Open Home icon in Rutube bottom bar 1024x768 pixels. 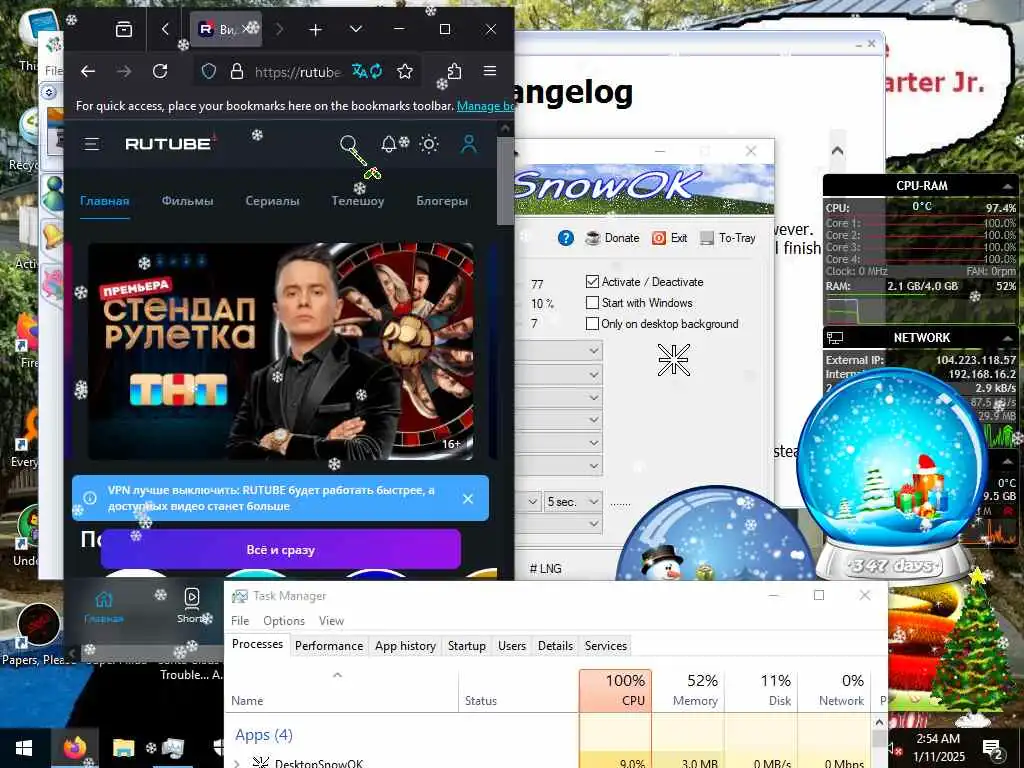104,605
